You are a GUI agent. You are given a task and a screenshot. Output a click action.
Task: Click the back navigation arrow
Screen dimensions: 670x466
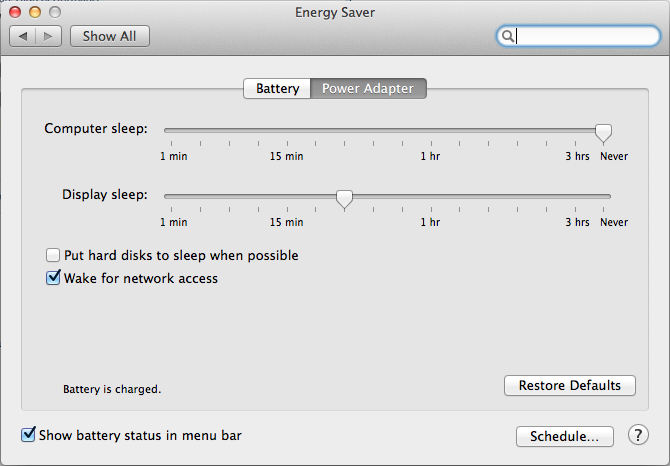pyautogui.click(x=23, y=36)
